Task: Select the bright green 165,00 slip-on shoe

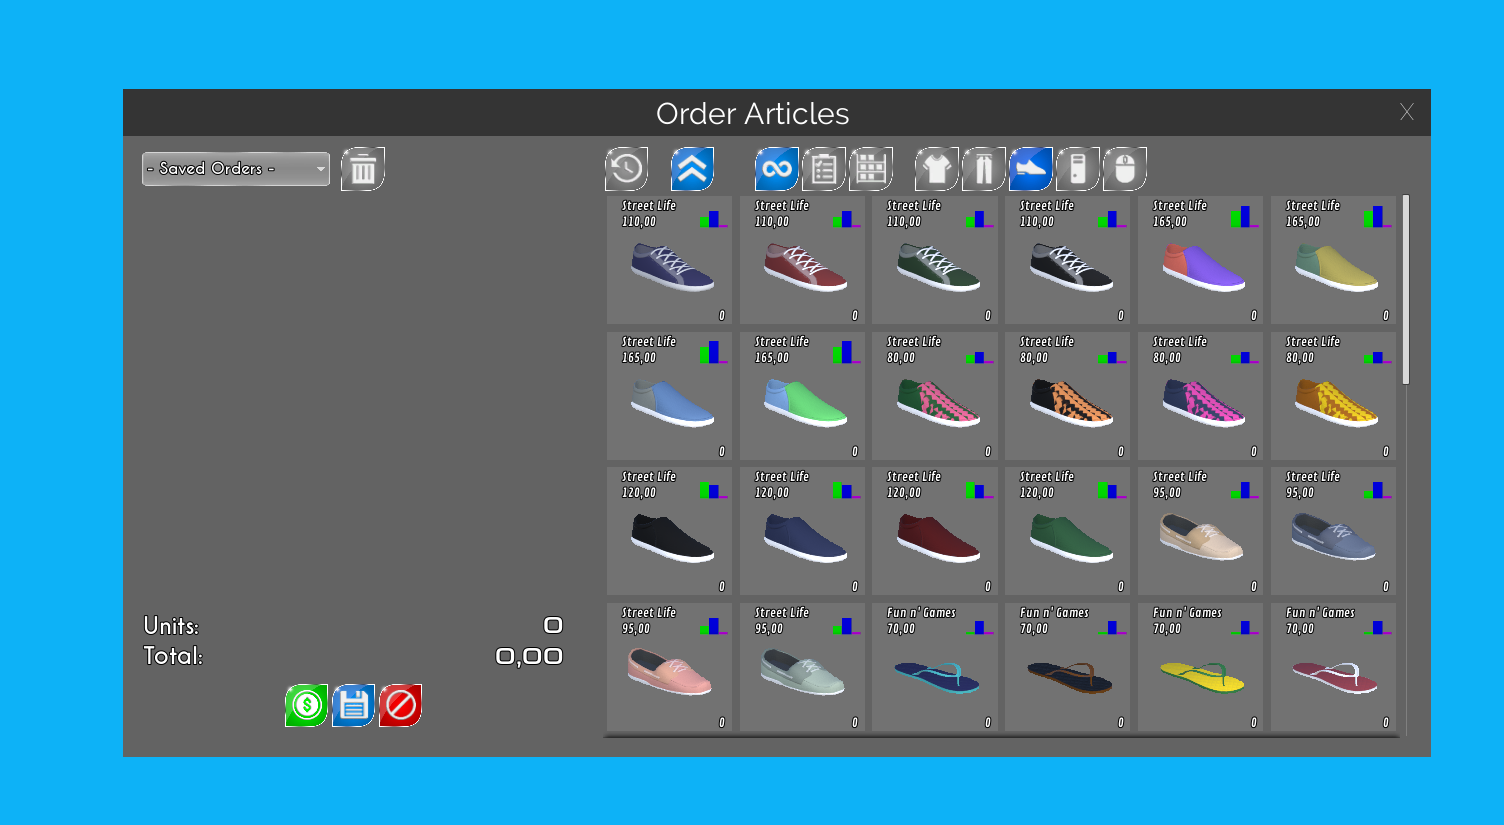Action: coord(802,396)
